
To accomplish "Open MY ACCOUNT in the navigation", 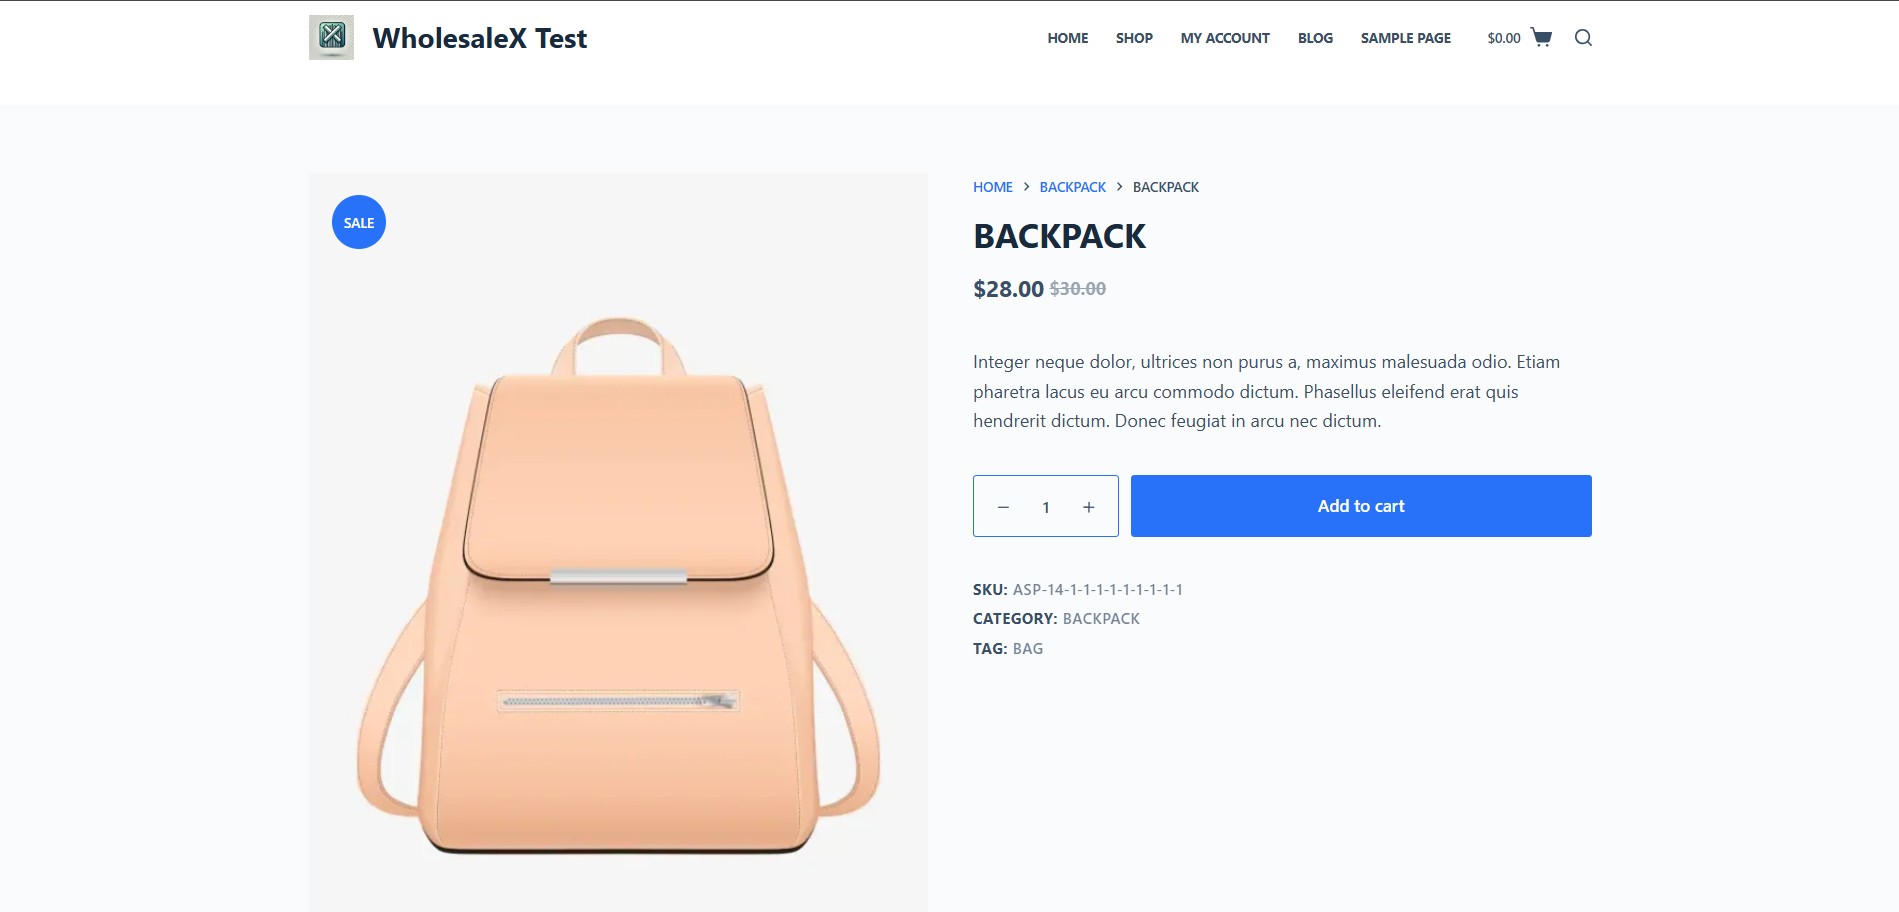I will [1225, 38].
